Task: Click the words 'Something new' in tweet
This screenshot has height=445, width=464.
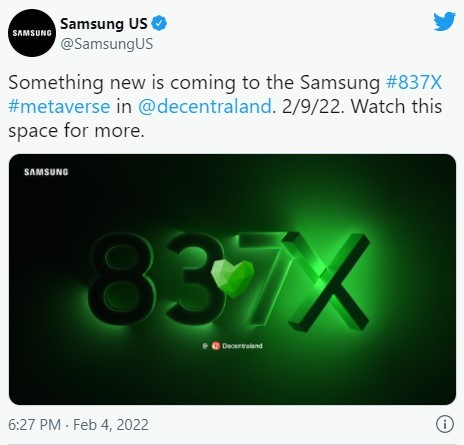Action: pos(77,83)
